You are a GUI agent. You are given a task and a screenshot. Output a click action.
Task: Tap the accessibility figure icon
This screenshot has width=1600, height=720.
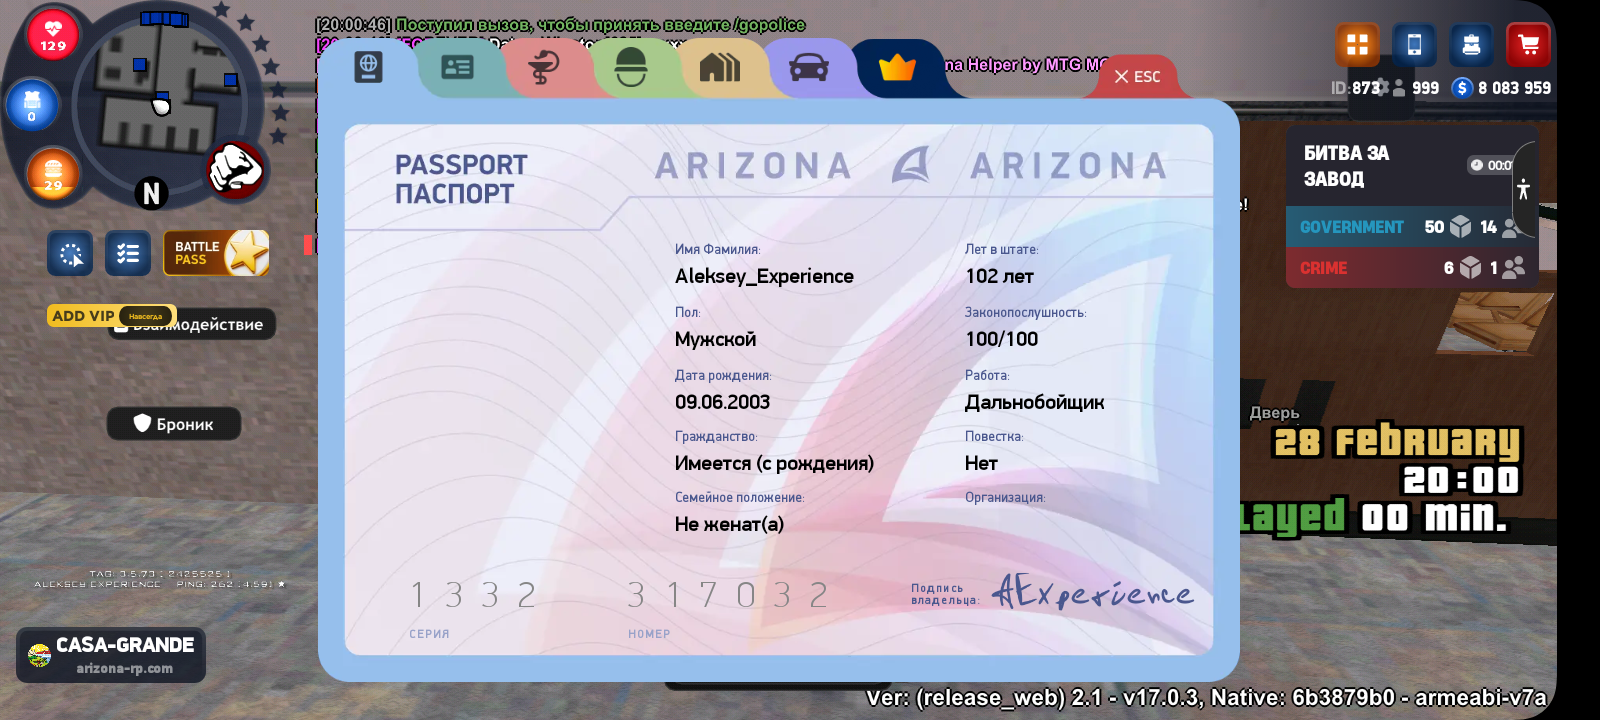coord(1523,189)
